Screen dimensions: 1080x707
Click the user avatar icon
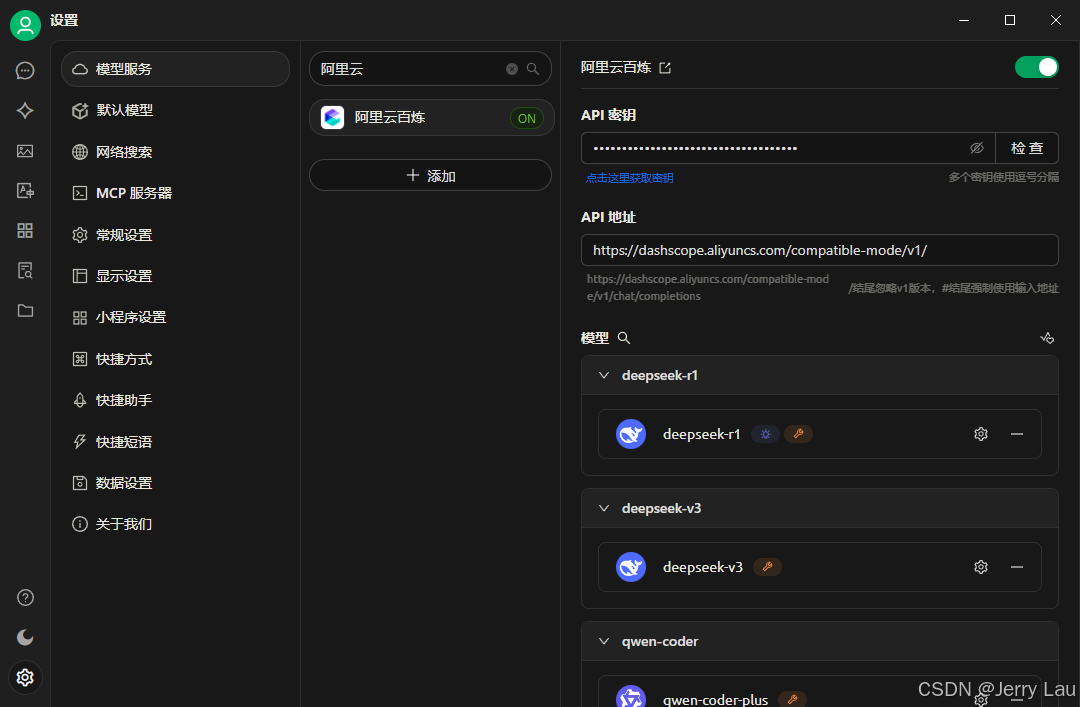click(x=25, y=25)
